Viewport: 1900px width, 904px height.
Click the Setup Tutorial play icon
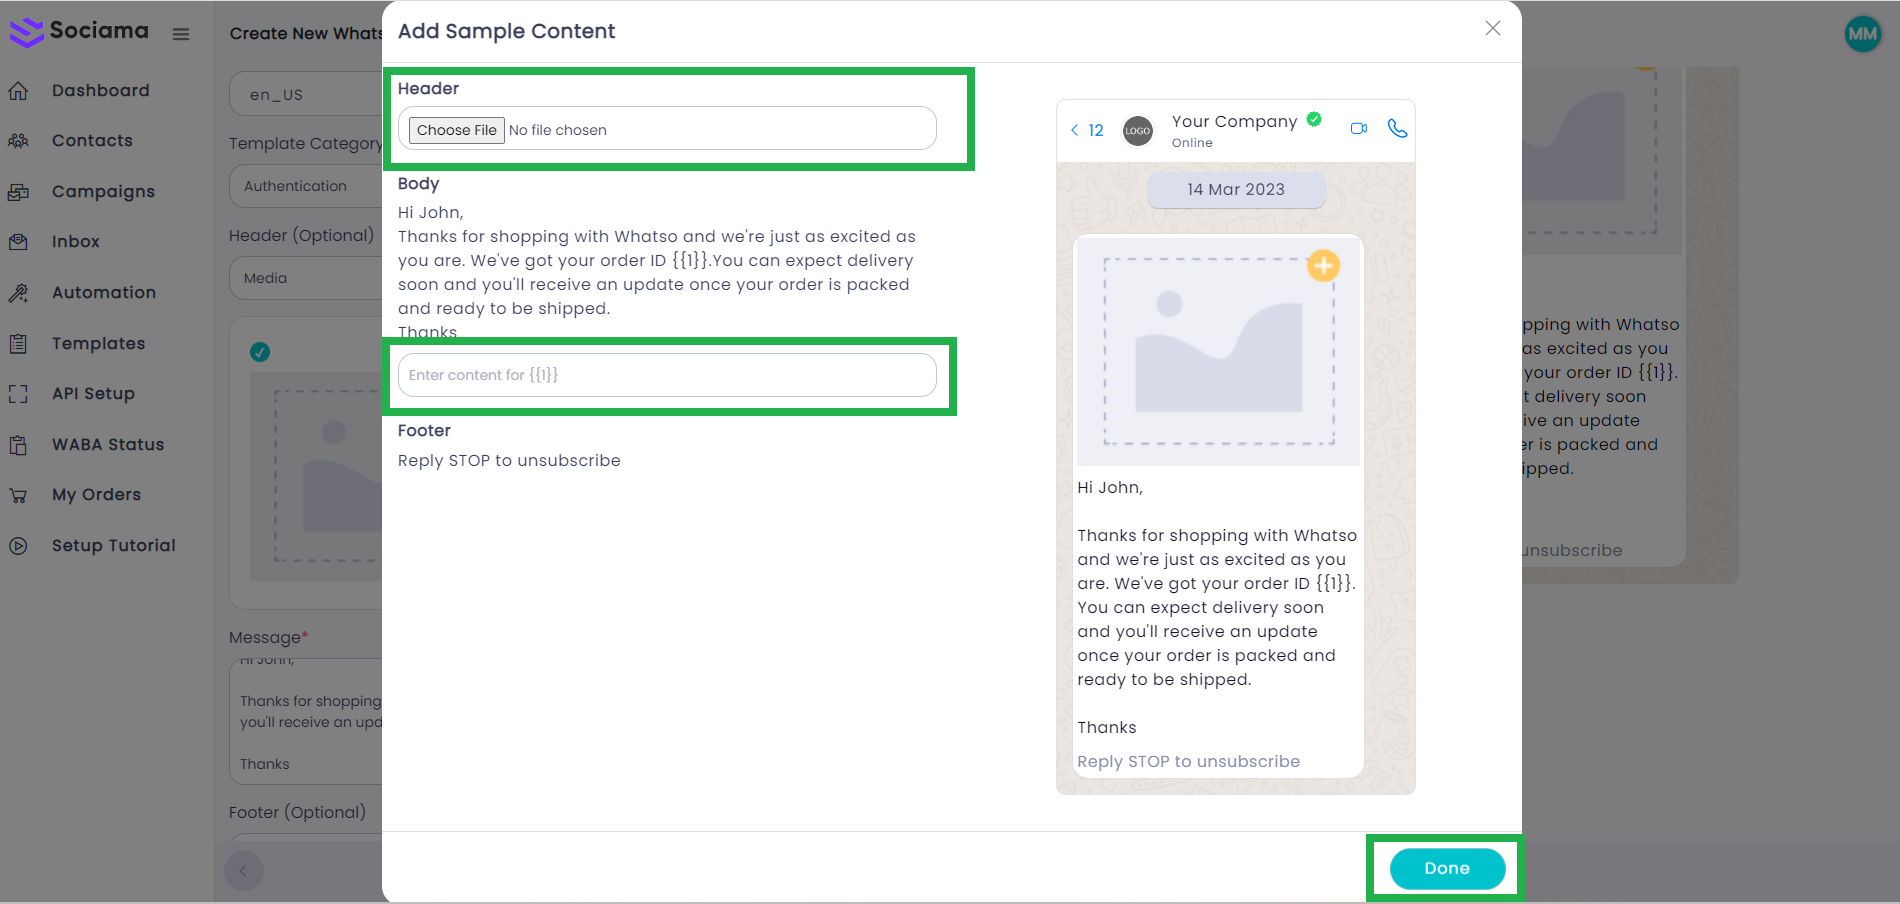coord(18,546)
